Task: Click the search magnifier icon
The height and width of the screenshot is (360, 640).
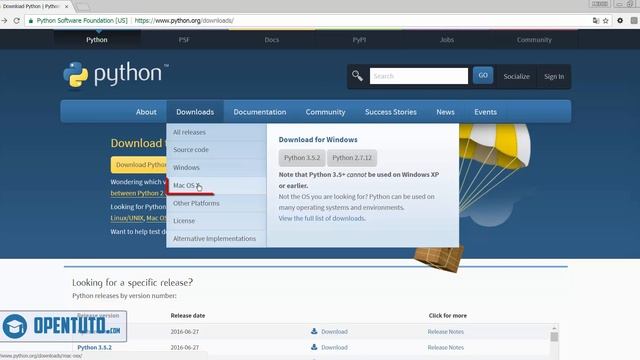Action: (358, 76)
